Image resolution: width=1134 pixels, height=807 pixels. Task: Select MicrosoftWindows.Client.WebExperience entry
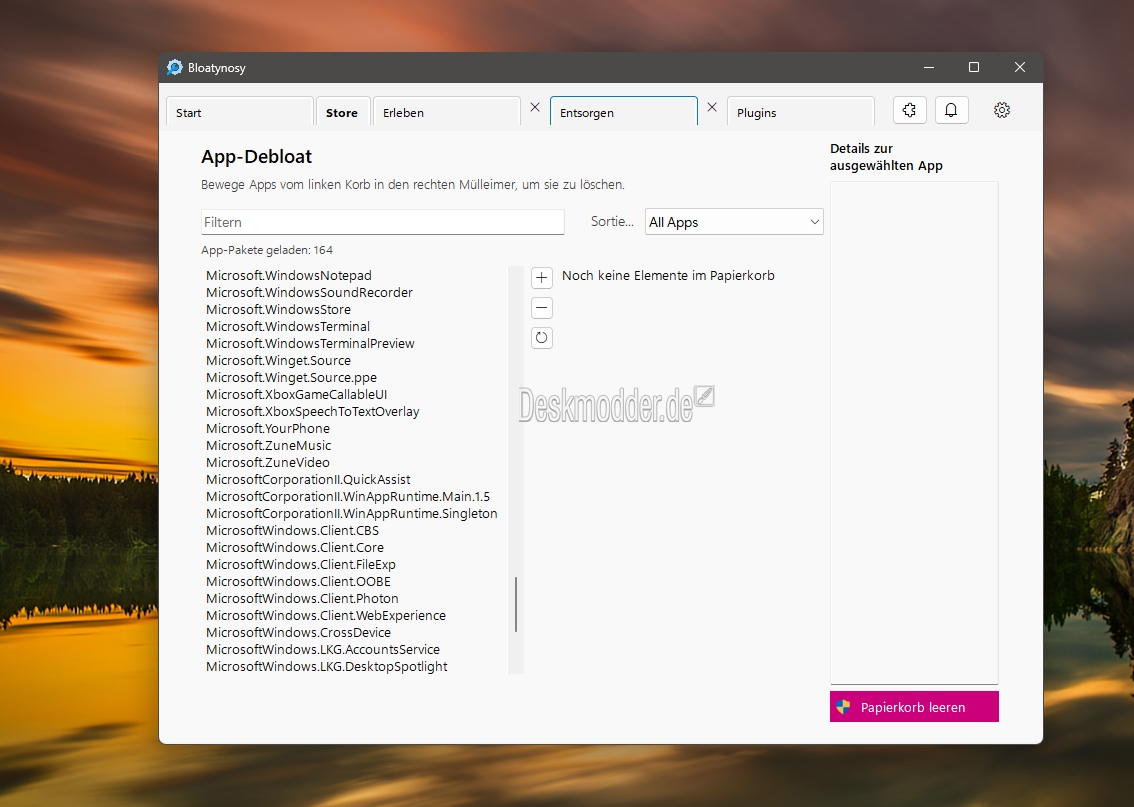pyautogui.click(x=326, y=615)
